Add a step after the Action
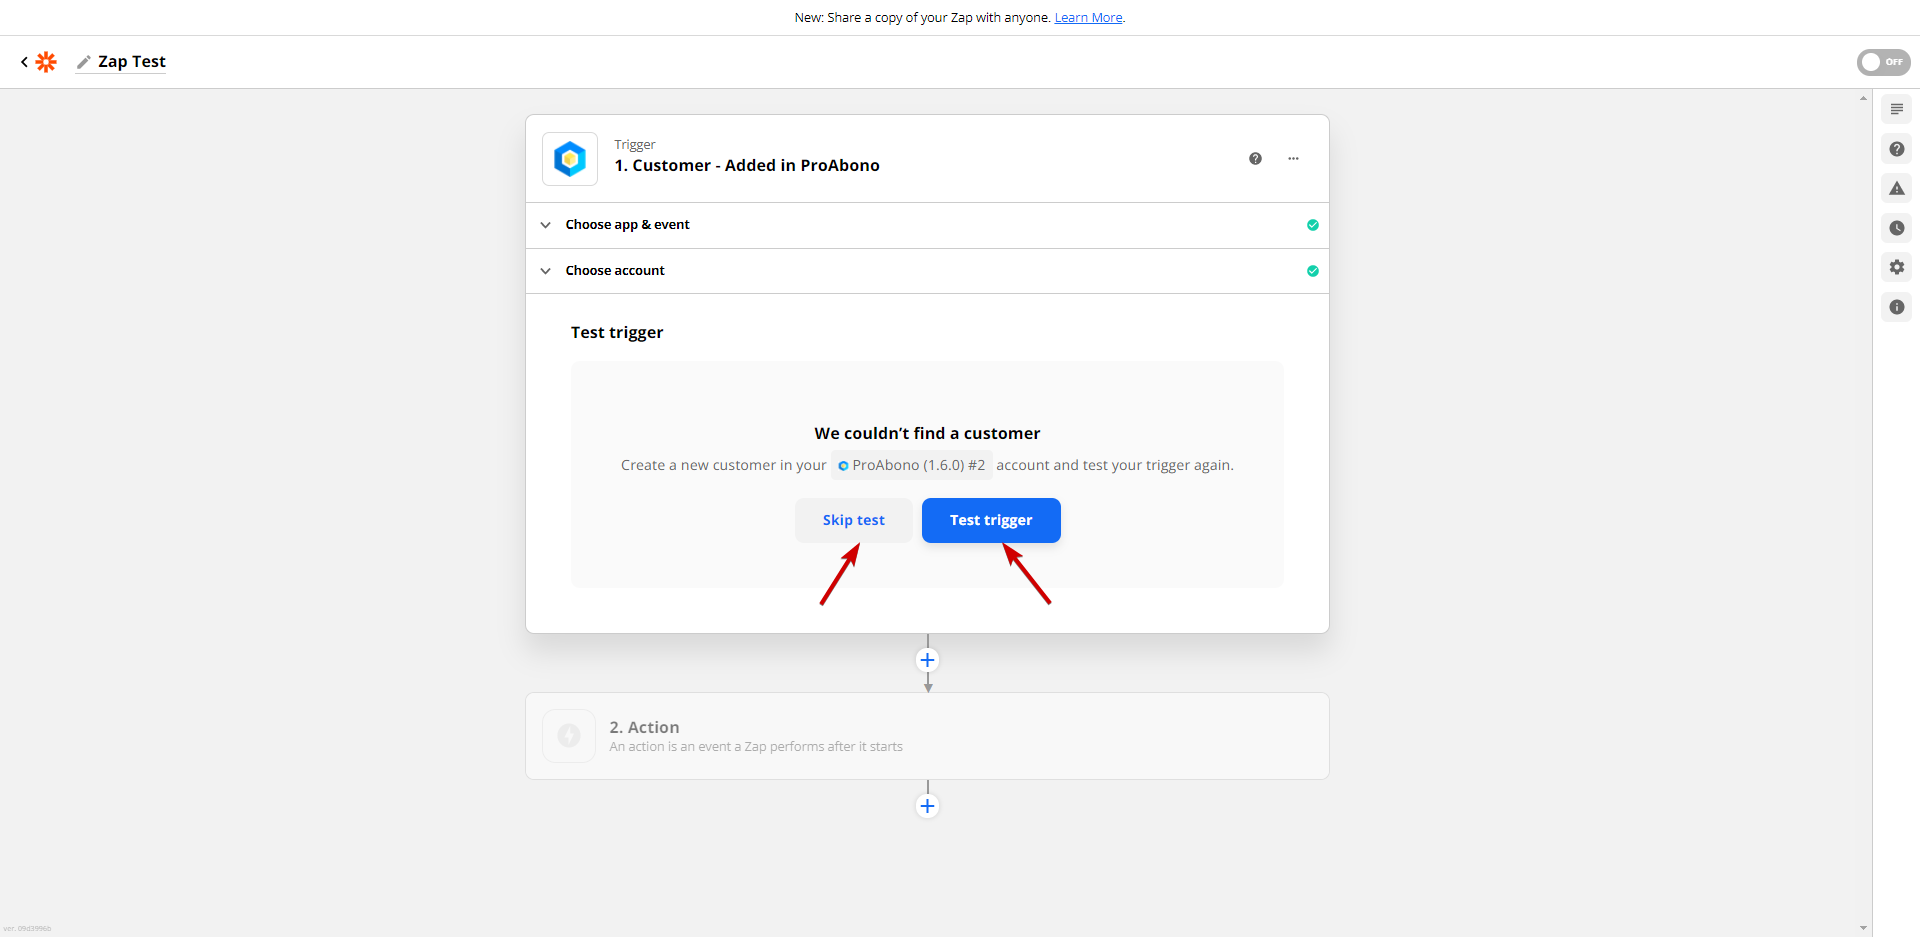 tap(927, 806)
